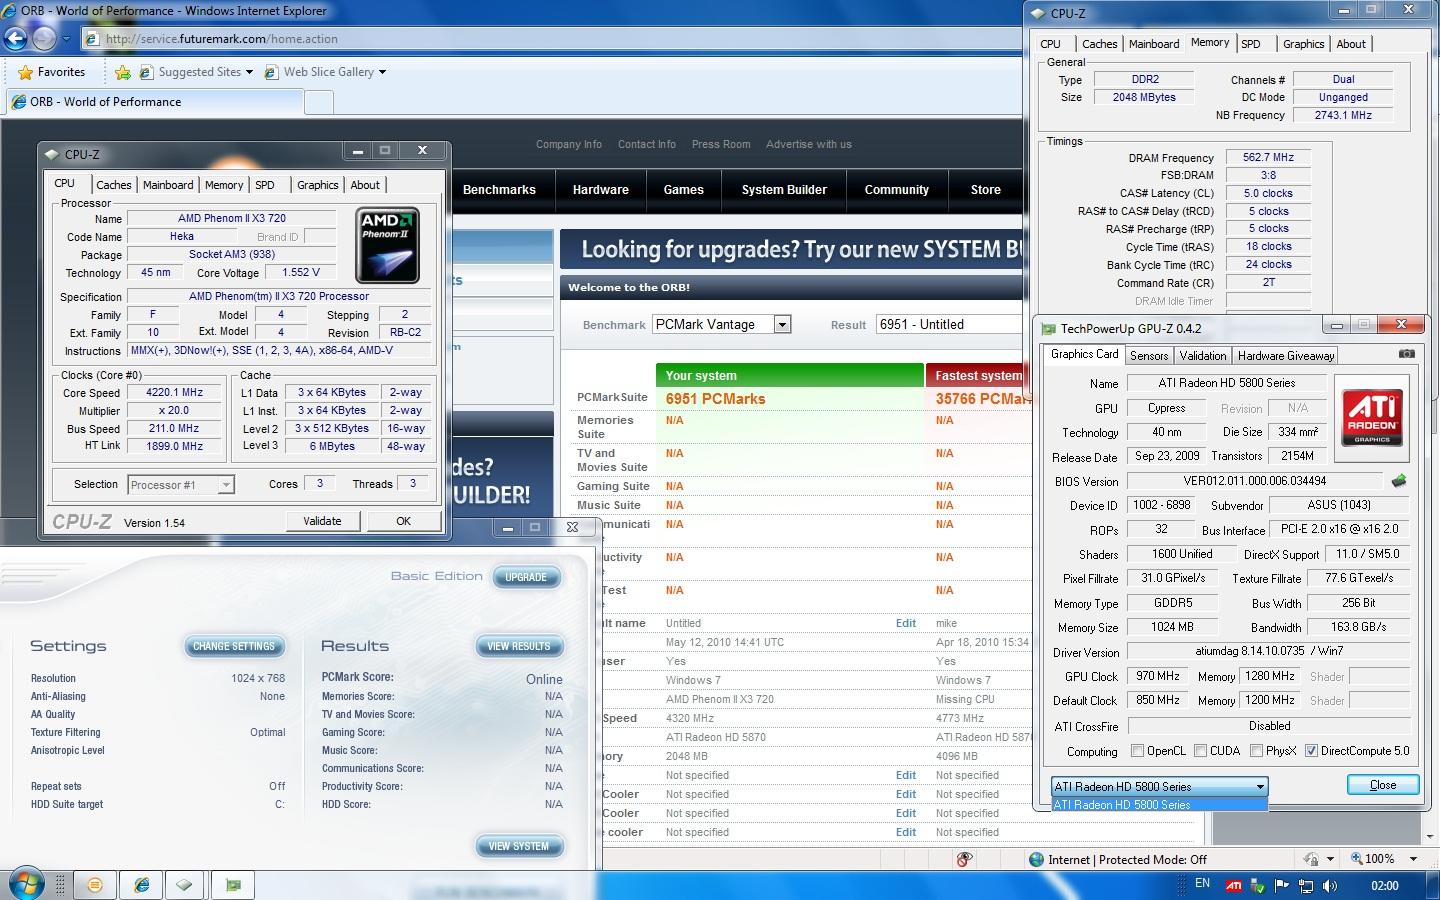Open Internet Explorer from the taskbar
Screen dimensions: 1440x900
click(x=141, y=885)
